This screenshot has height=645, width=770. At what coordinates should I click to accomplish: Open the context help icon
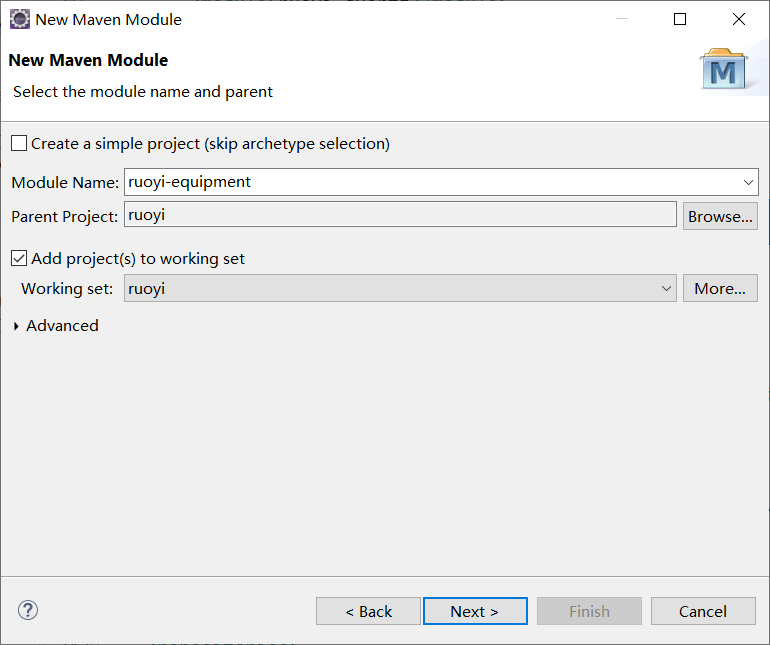click(28, 610)
